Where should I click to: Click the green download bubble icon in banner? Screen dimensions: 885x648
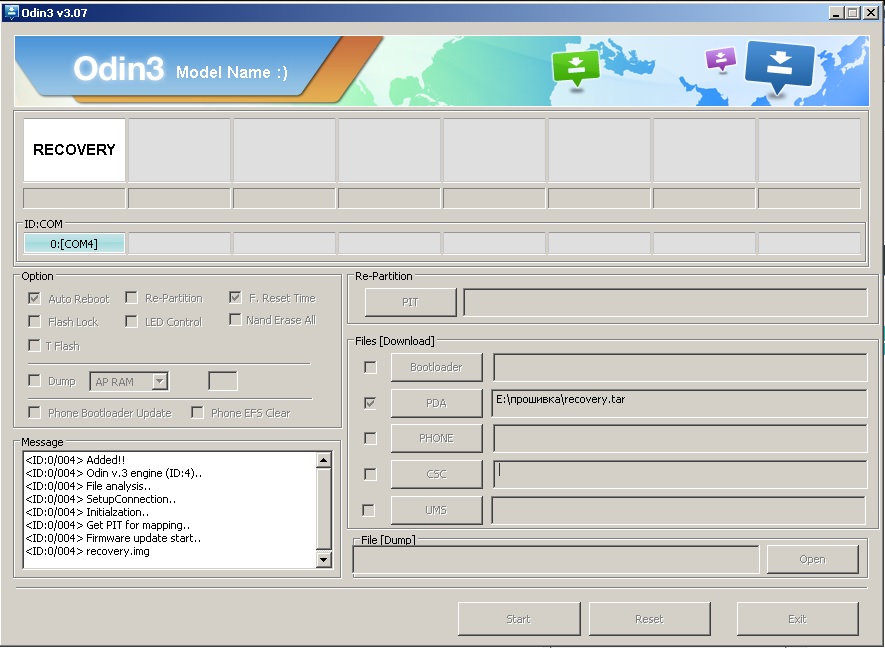click(576, 68)
